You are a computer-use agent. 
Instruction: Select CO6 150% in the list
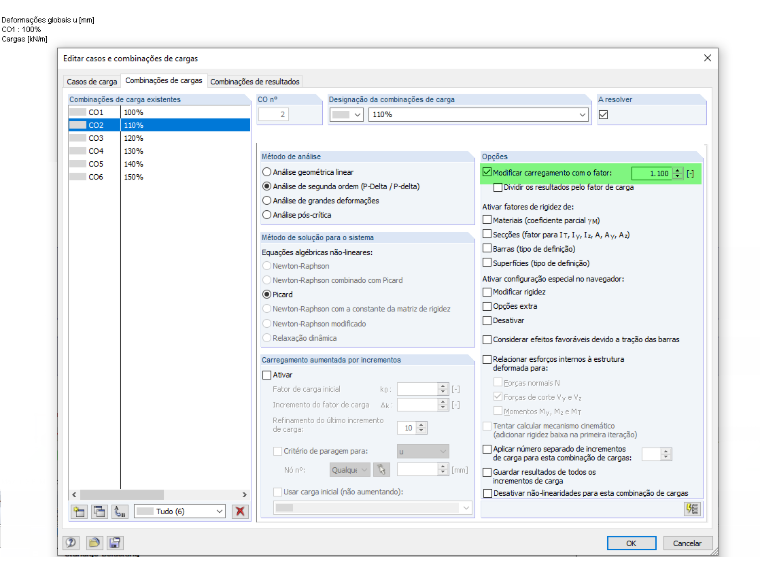pos(159,177)
